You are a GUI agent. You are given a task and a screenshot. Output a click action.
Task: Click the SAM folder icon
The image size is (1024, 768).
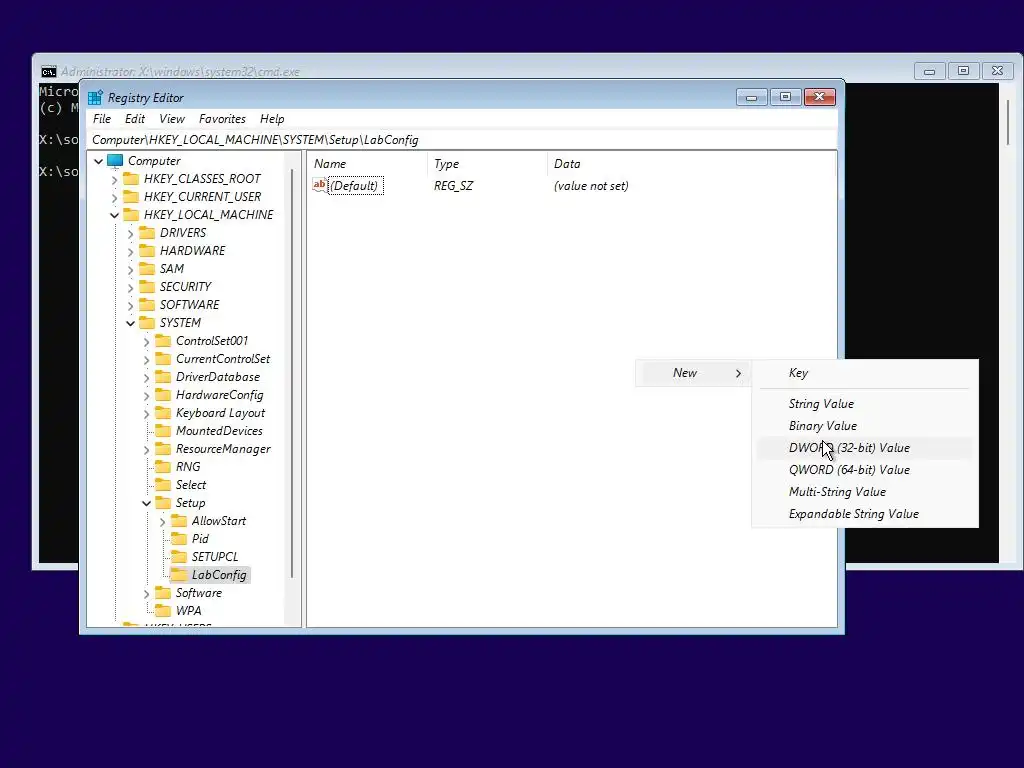tap(148, 268)
